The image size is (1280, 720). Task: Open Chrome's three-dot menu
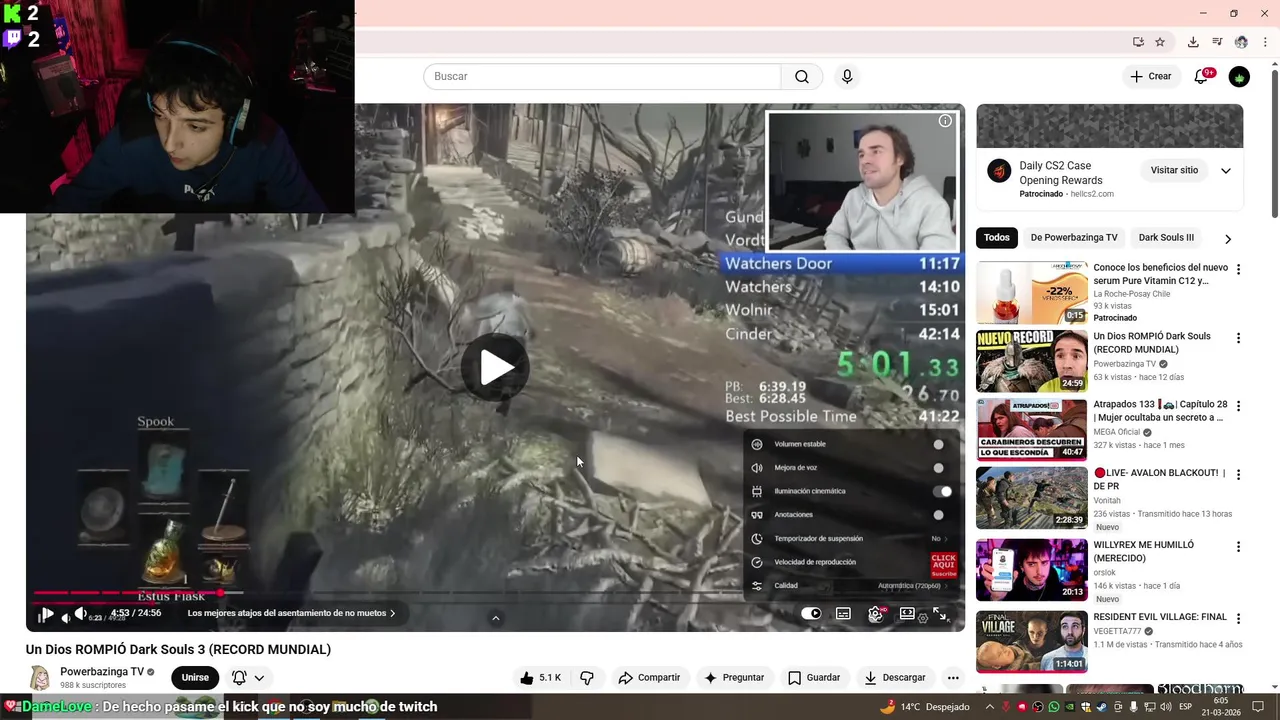[1265, 42]
